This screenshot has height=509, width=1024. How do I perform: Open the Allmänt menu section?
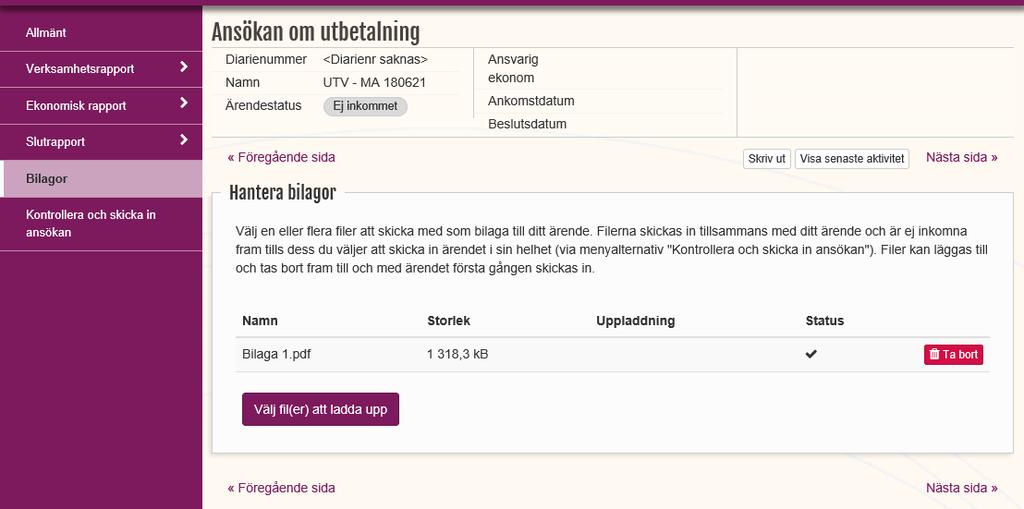(101, 33)
